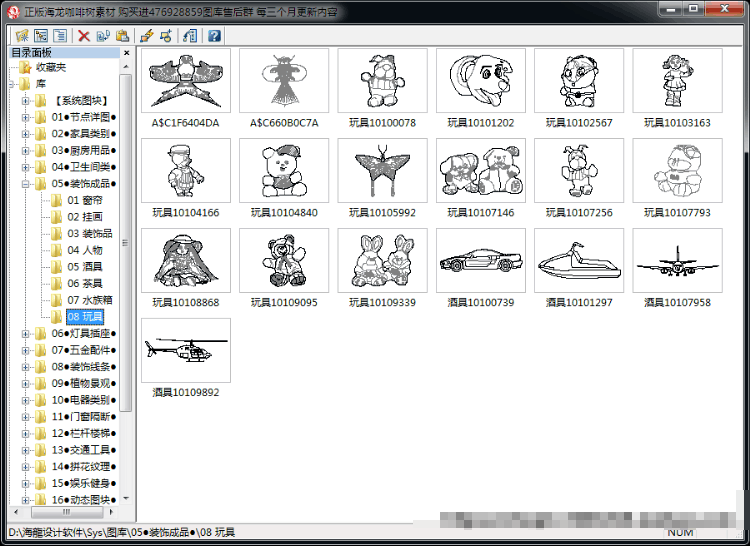
Task: Expand the 13●交通工具 tree node
Action: pyautogui.click(x=25, y=450)
